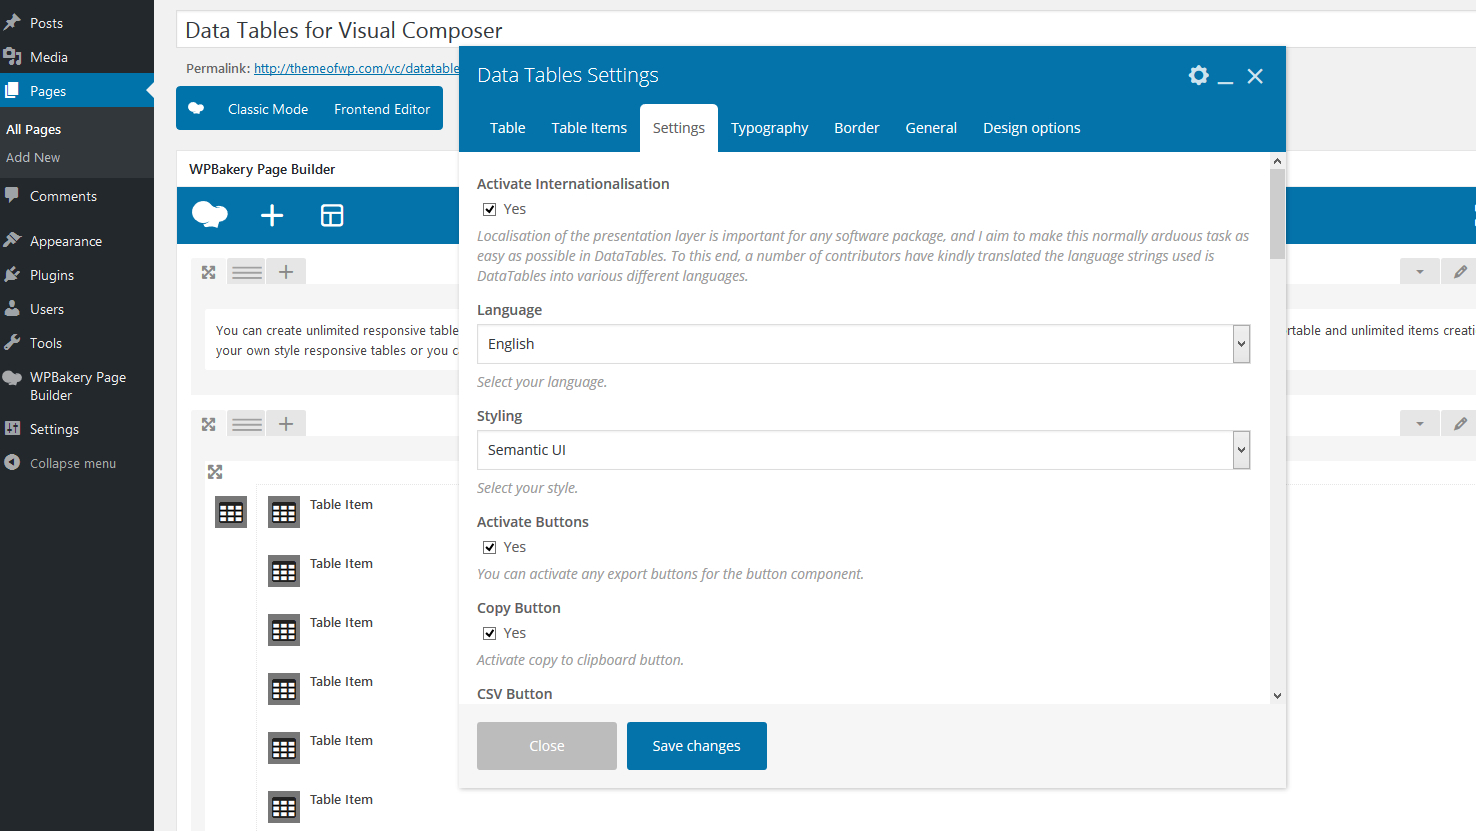Launch the Frontend Editor
The image size is (1476, 831).
pos(382,109)
